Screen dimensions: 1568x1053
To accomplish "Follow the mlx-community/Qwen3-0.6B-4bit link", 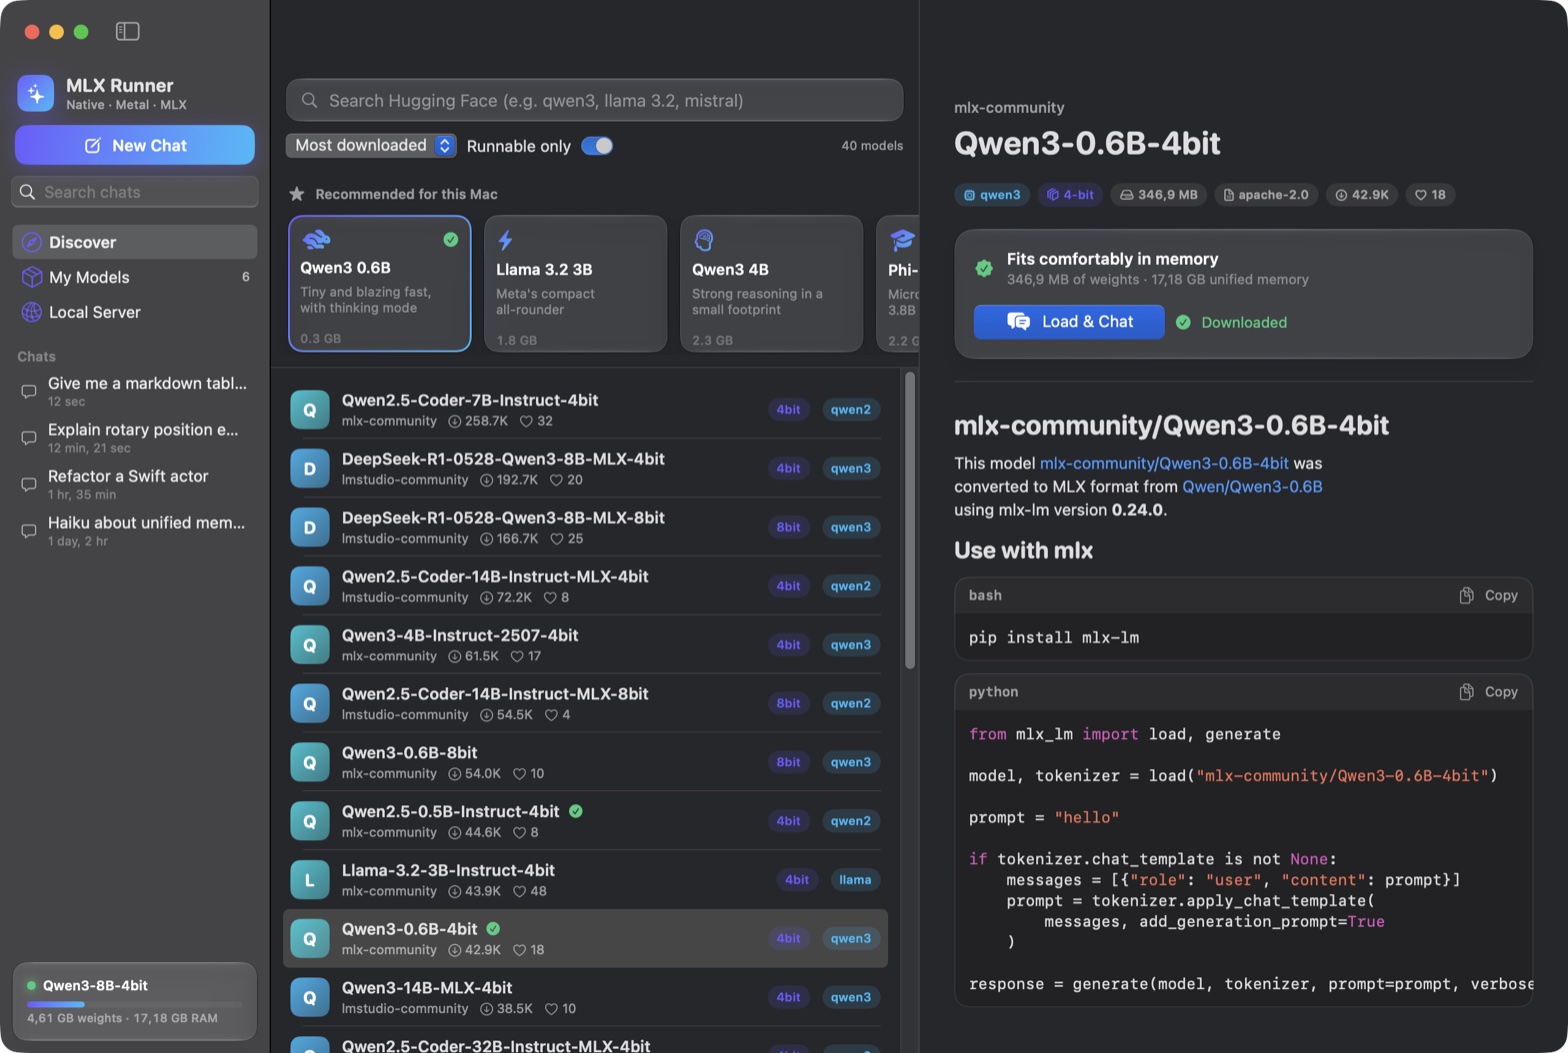I will 1164,464.
